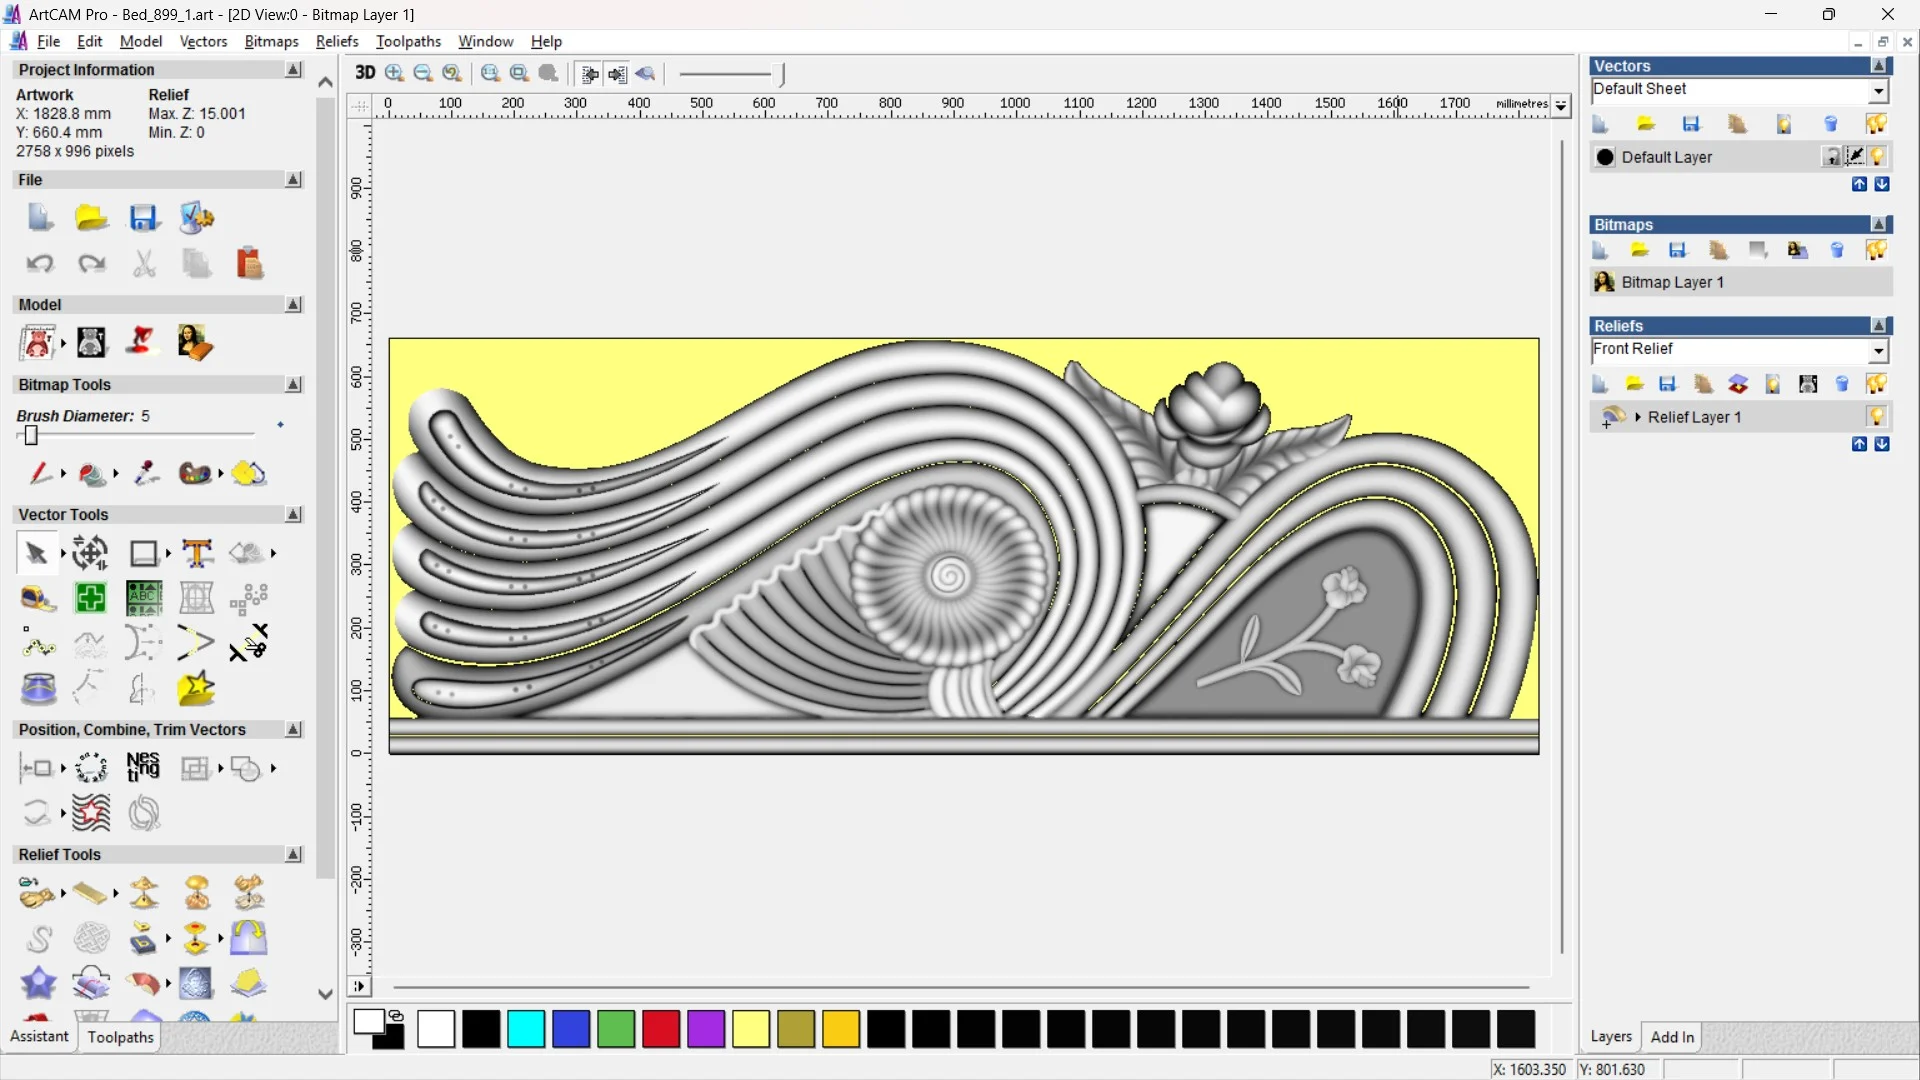Click the Save file icon
Image resolution: width=1920 pixels, height=1080 pixels.
(144, 218)
